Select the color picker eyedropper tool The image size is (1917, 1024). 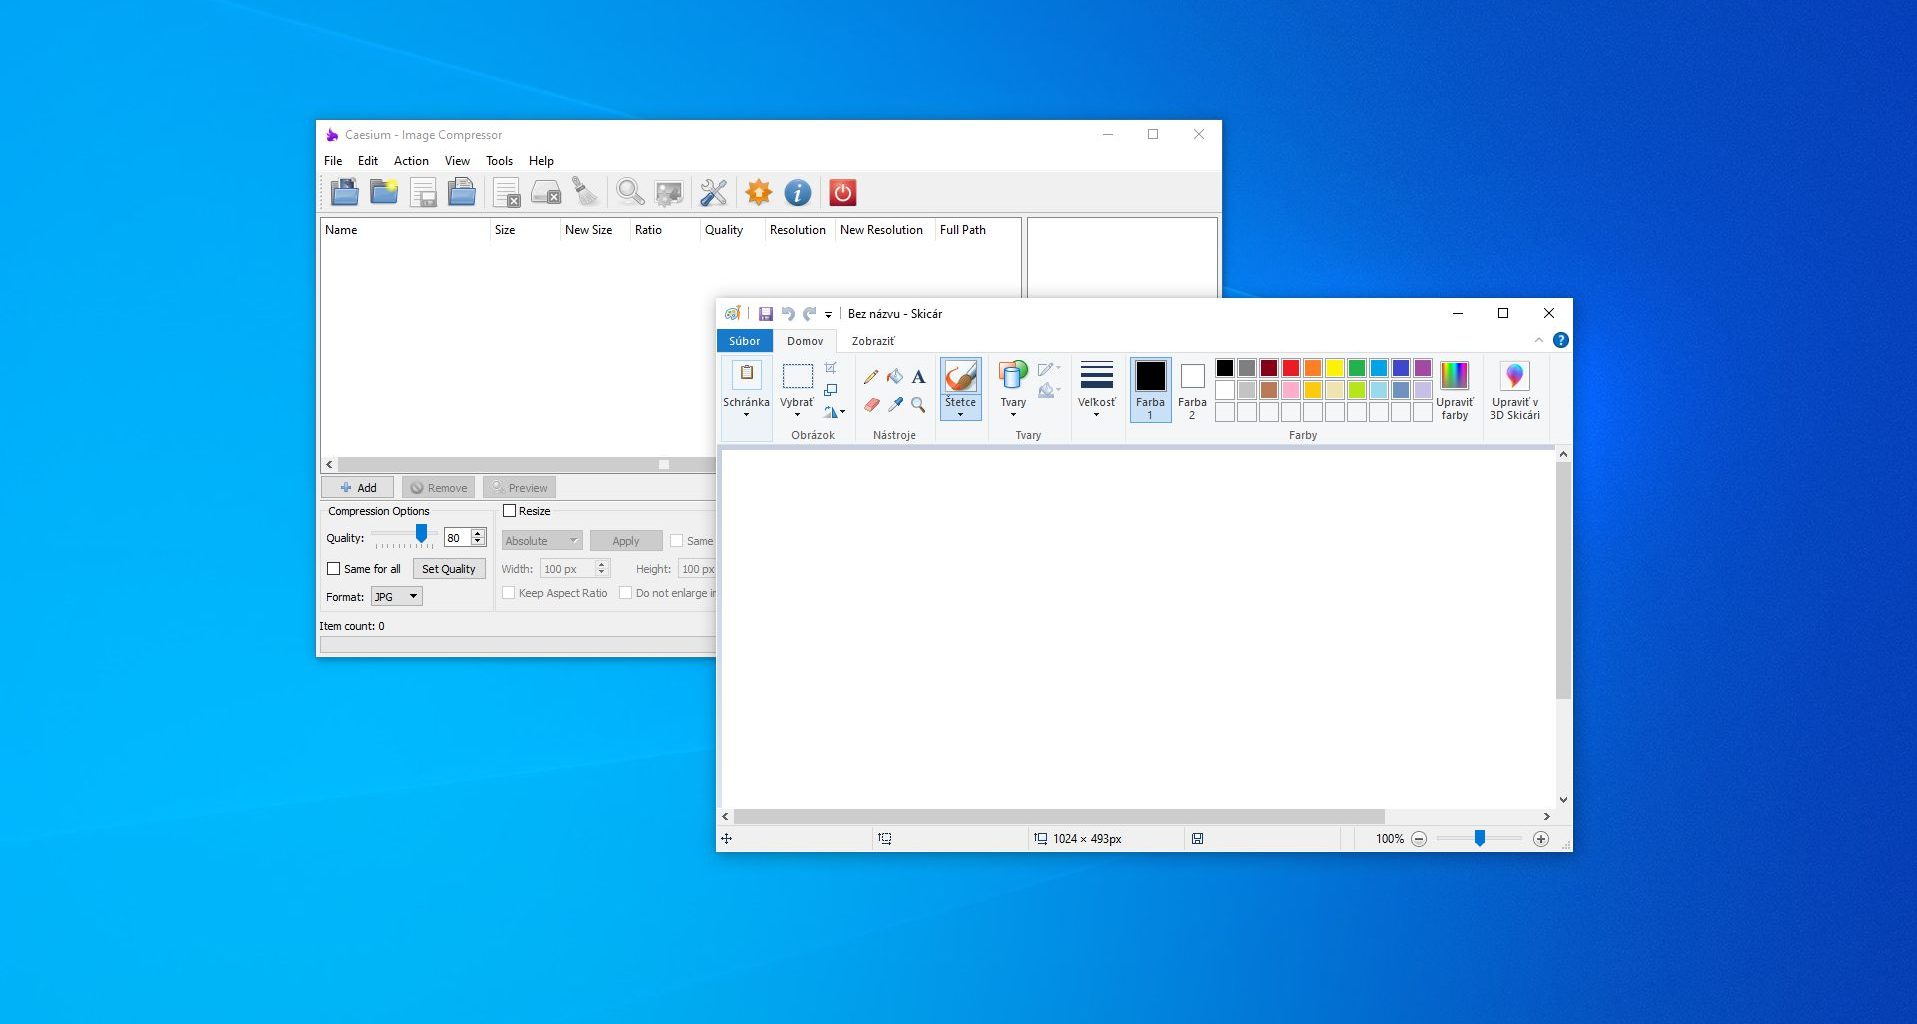click(x=895, y=404)
